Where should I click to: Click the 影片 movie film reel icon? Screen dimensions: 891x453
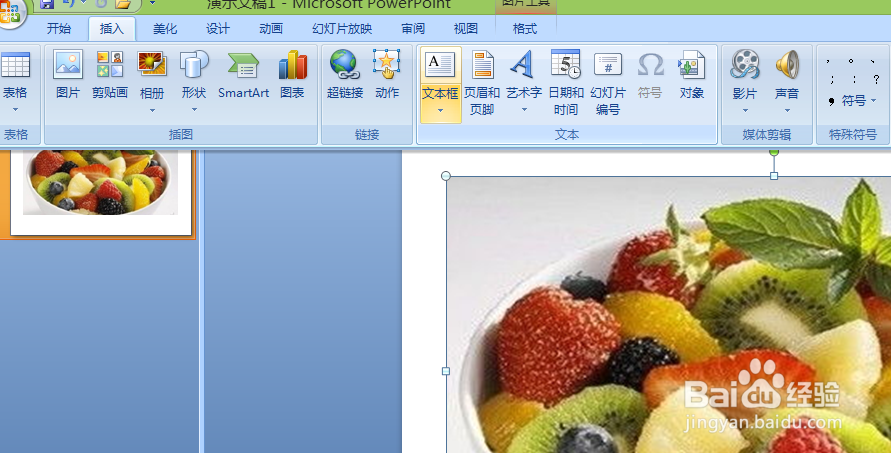pyautogui.click(x=745, y=64)
